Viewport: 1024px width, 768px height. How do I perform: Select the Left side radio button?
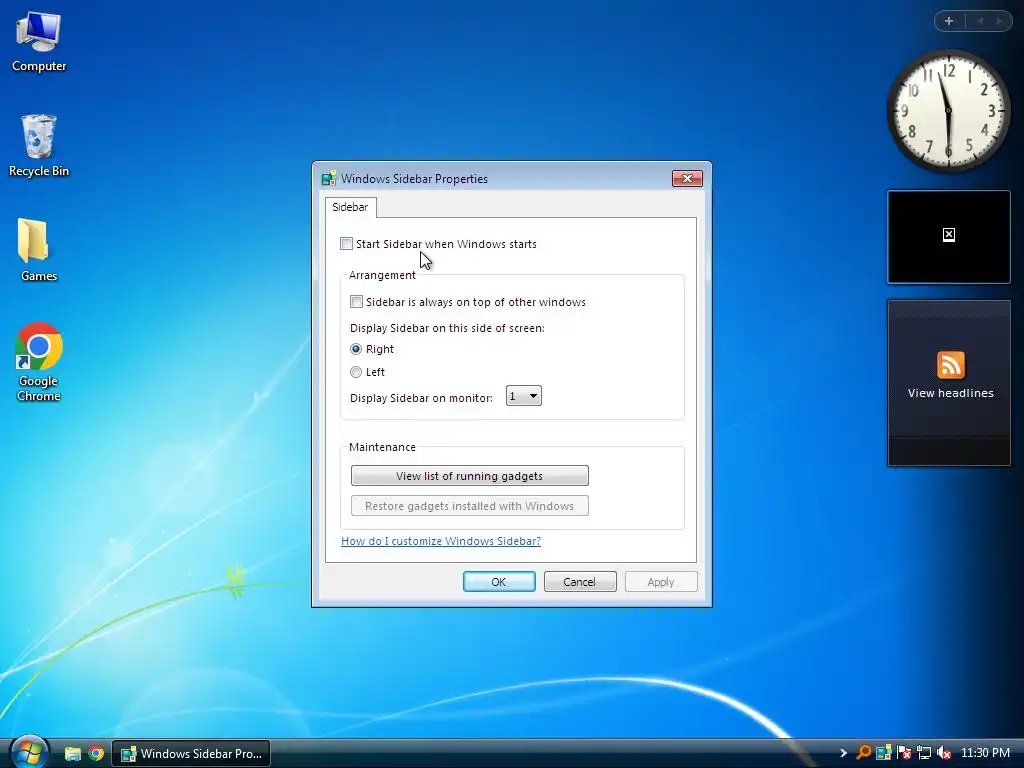tap(356, 372)
